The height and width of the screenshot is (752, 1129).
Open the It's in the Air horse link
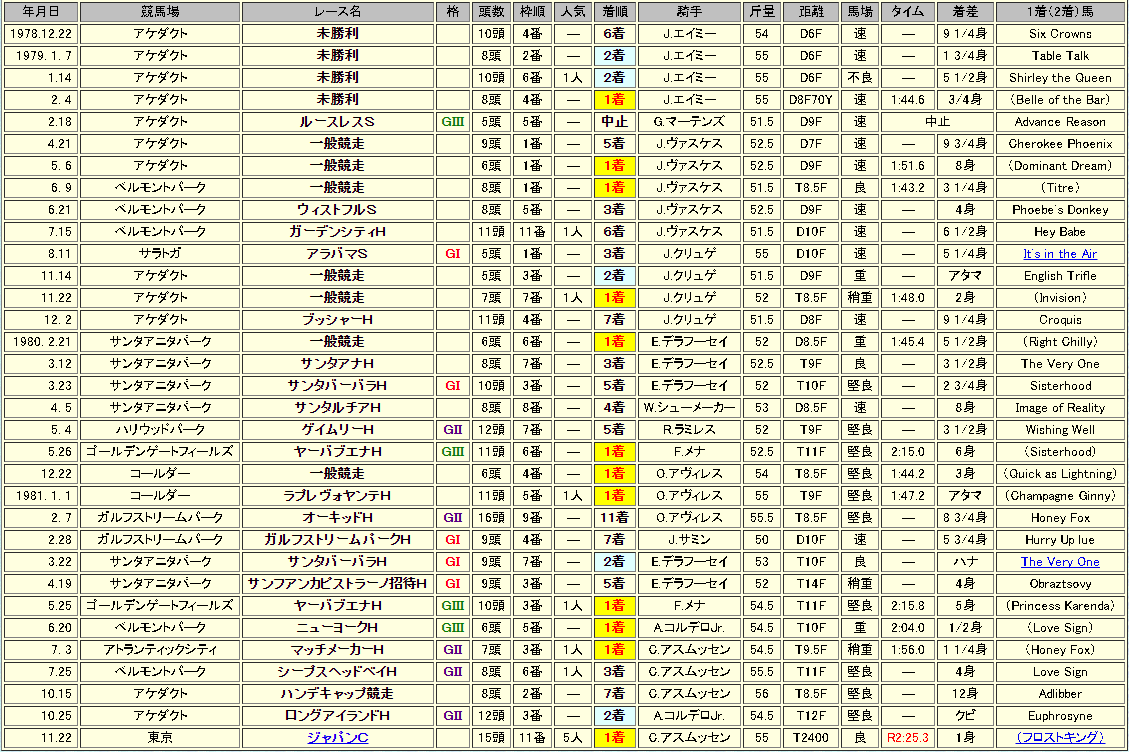click(x=1060, y=254)
